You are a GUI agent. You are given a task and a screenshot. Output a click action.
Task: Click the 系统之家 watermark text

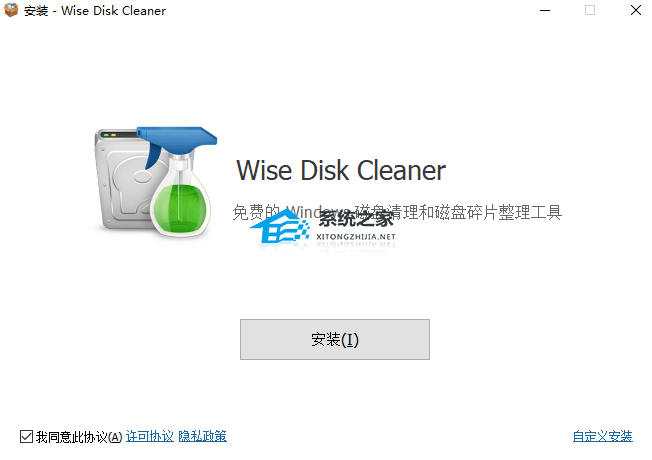tap(356, 219)
